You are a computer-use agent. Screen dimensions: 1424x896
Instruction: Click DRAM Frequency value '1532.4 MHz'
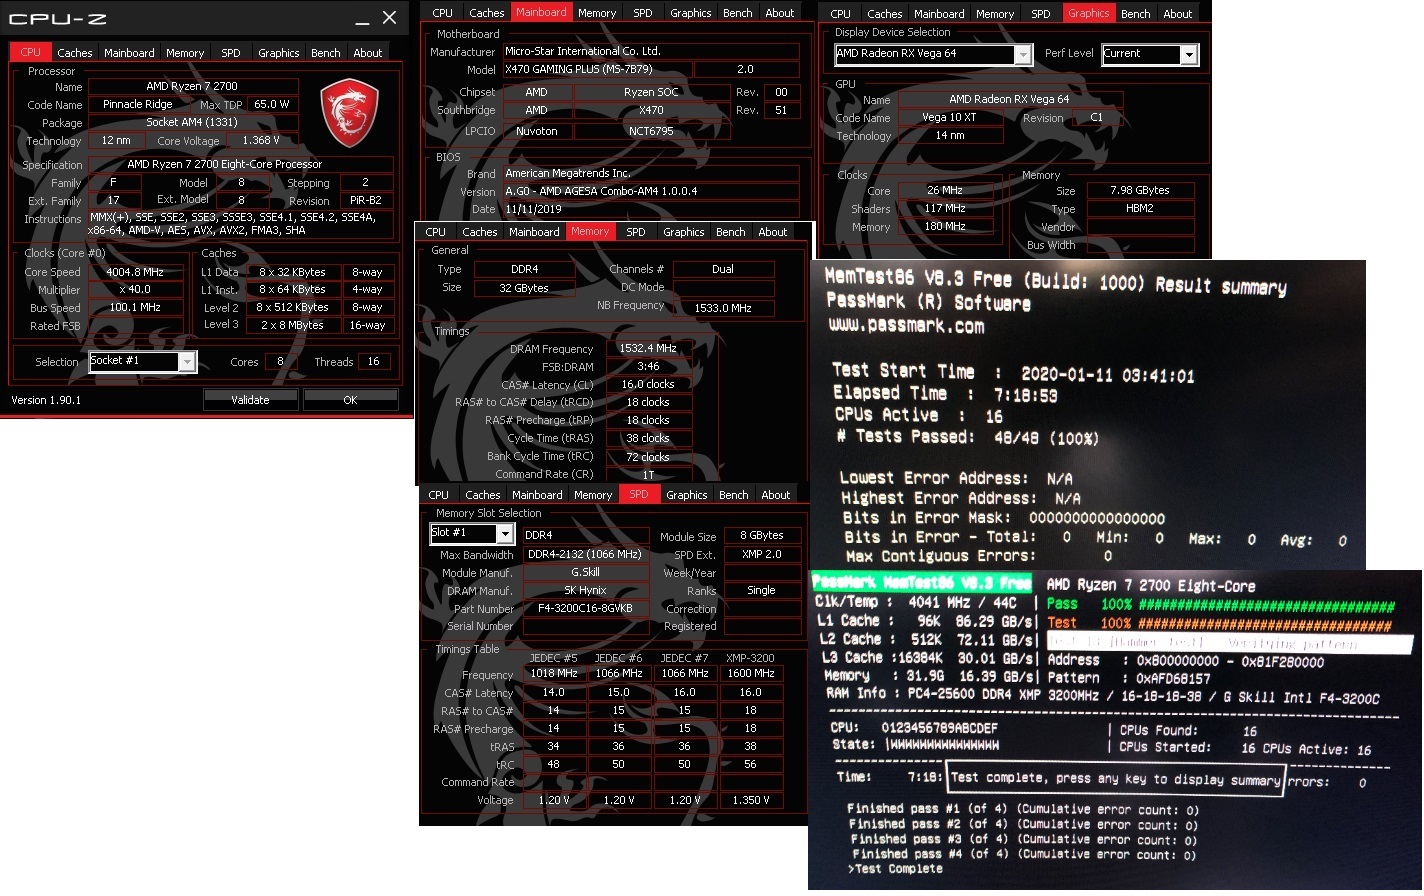coord(648,348)
